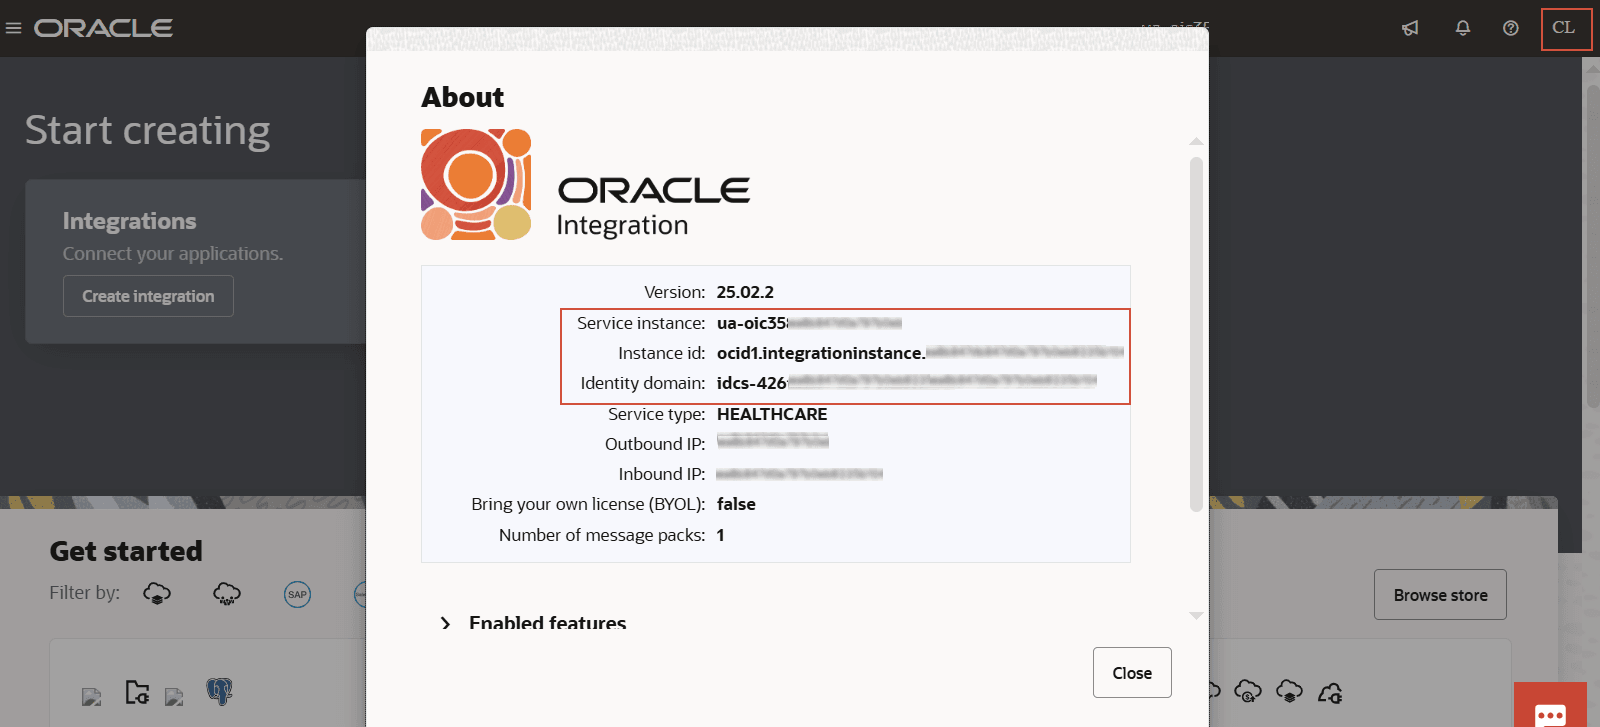Click the Create integration button
The height and width of the screenshot is (727, 1600).
pos(148,296)
